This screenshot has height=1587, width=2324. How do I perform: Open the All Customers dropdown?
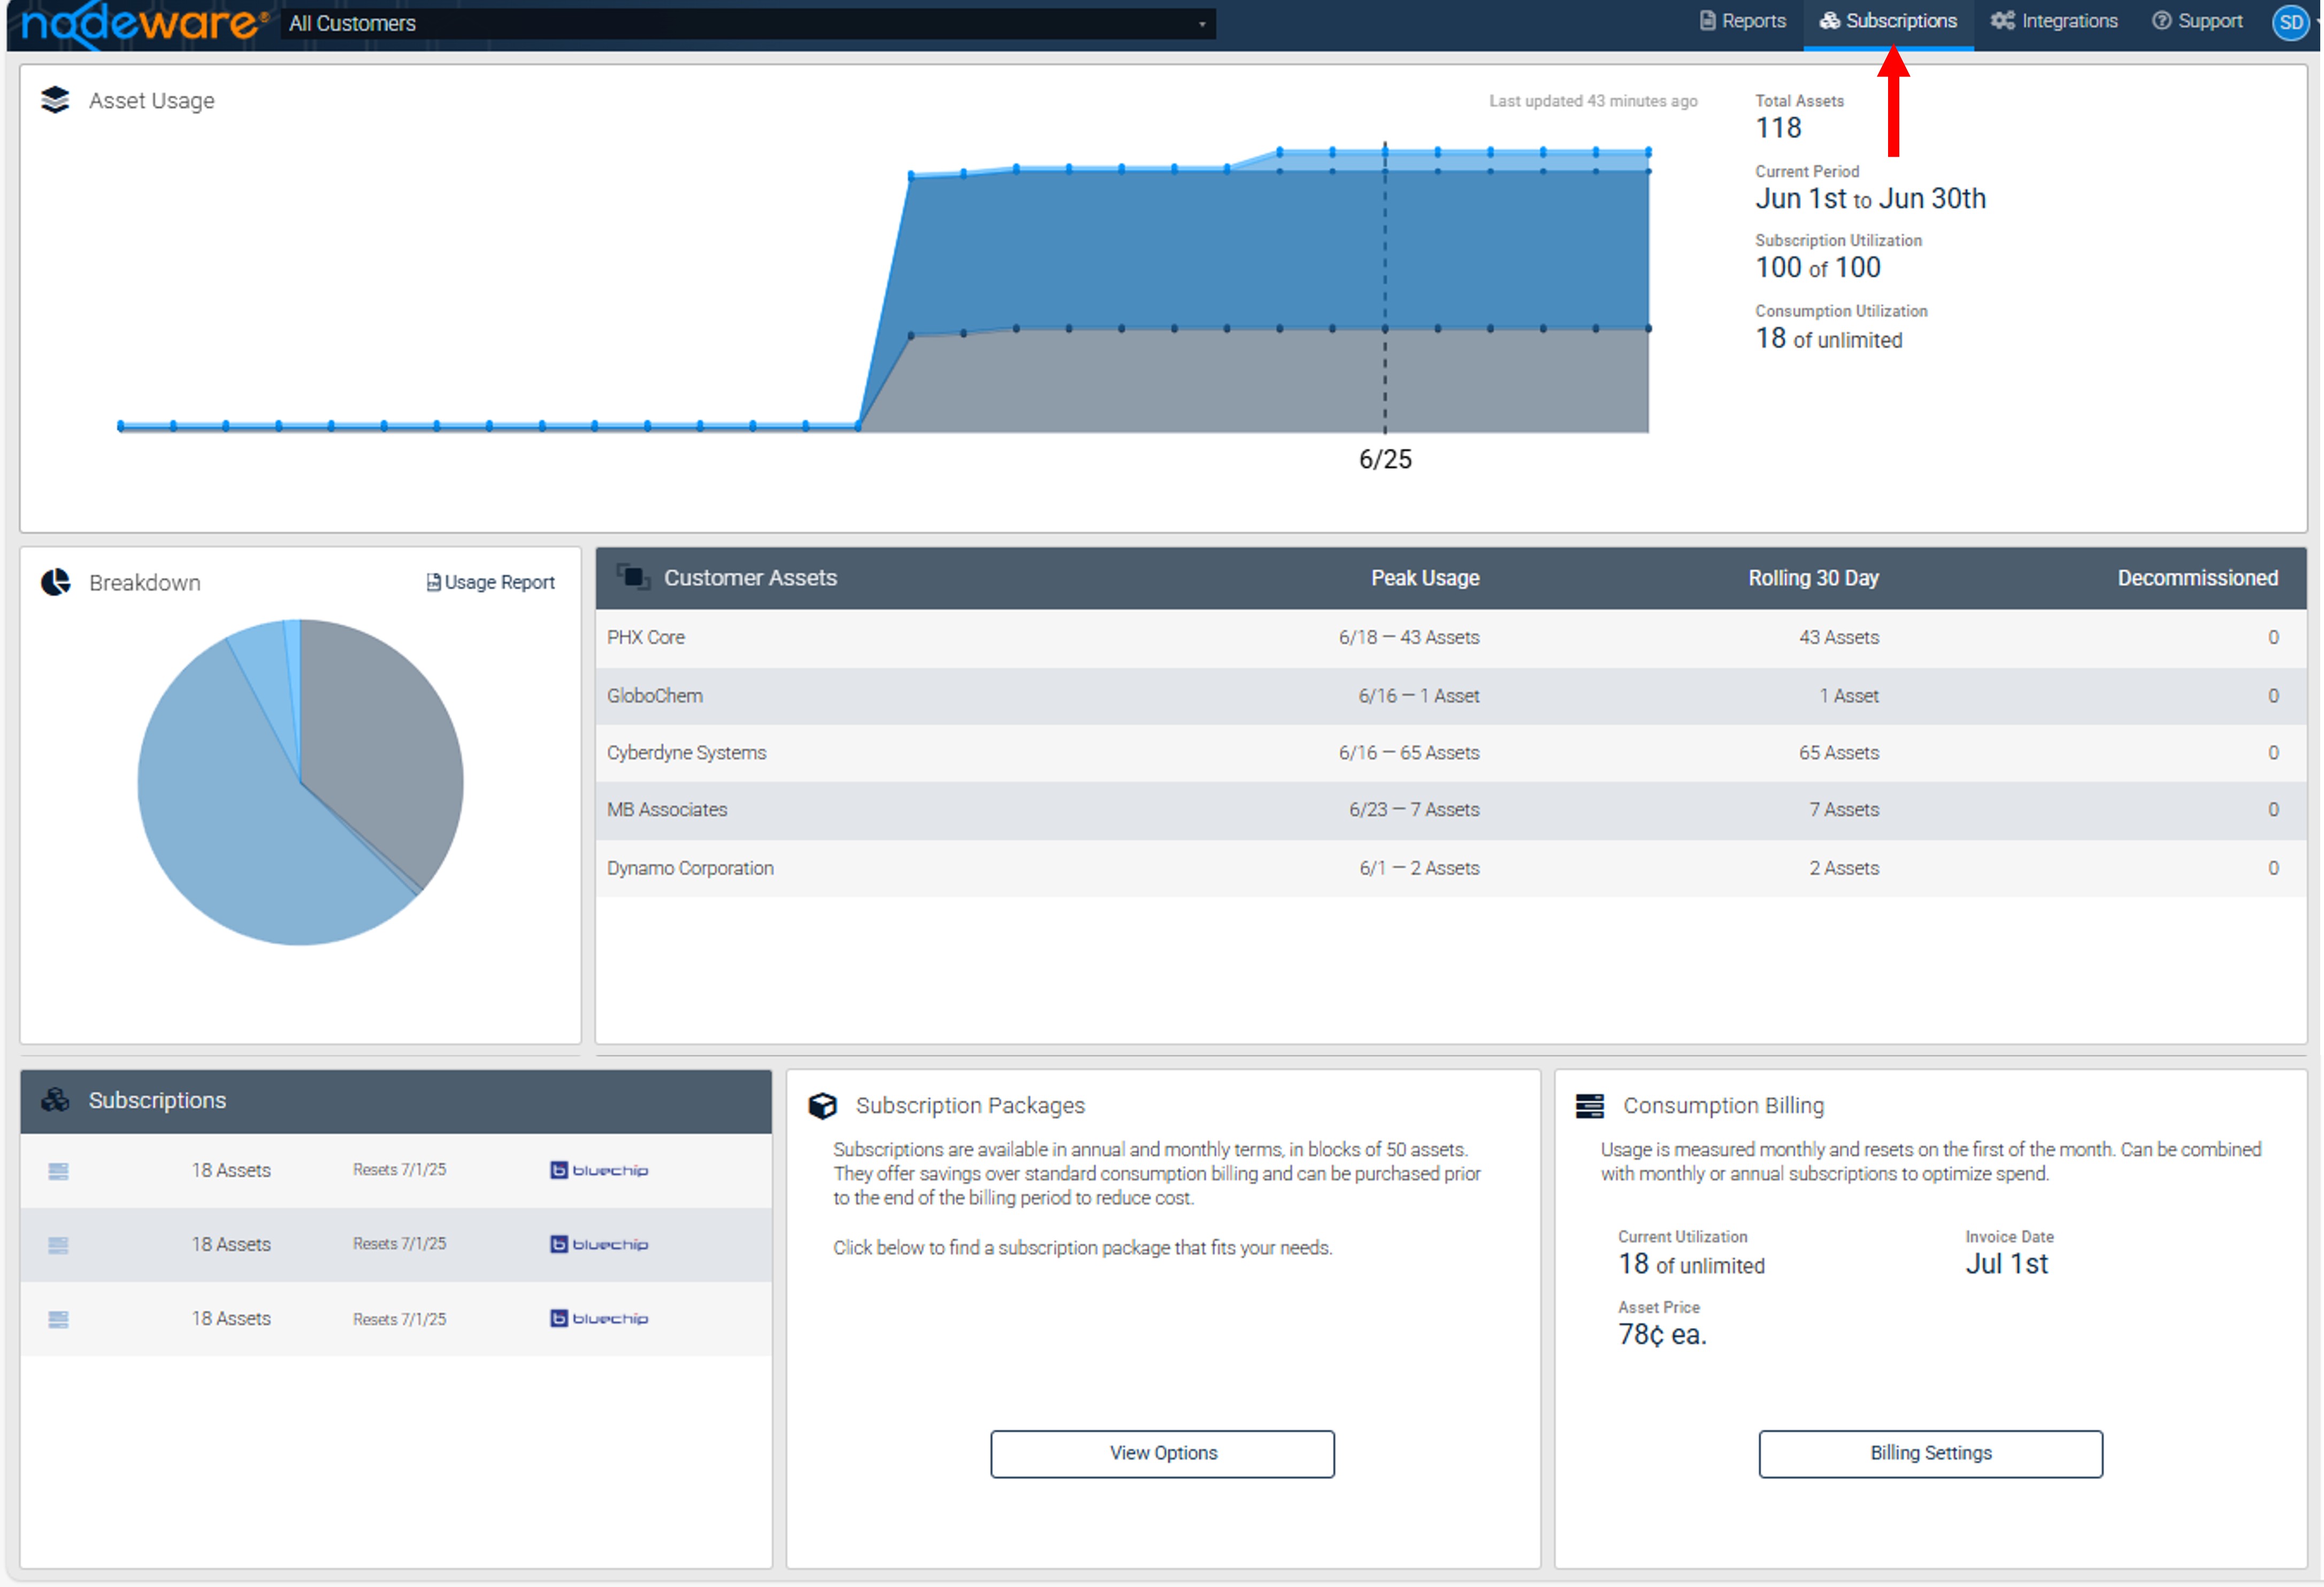748,23
